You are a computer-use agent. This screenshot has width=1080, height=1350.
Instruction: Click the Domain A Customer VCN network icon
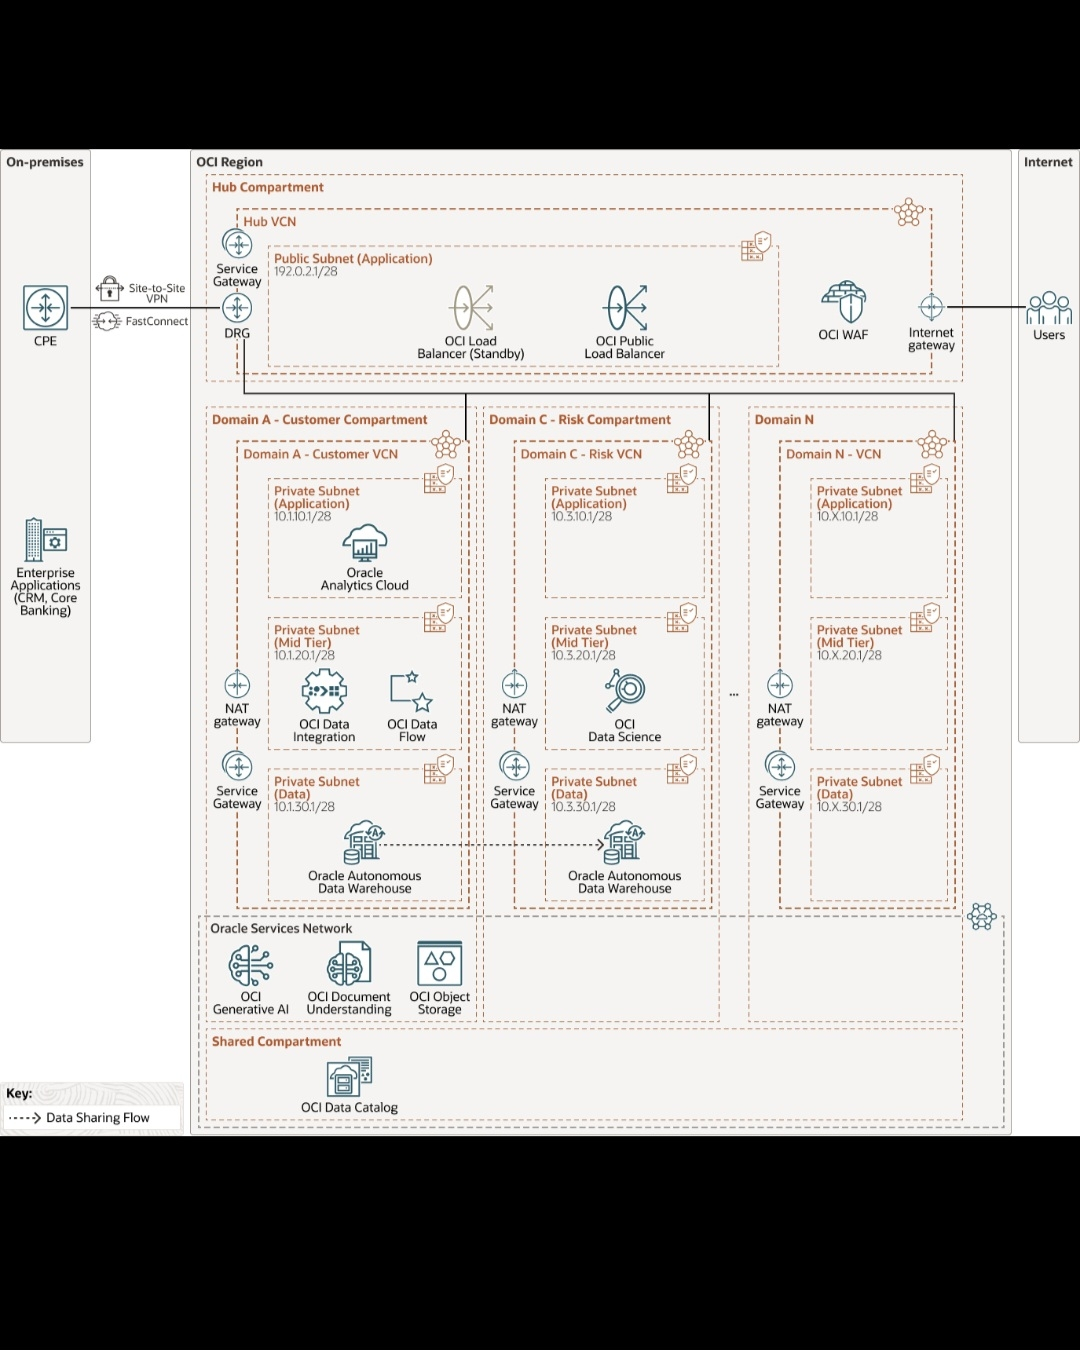click(446, 444)
